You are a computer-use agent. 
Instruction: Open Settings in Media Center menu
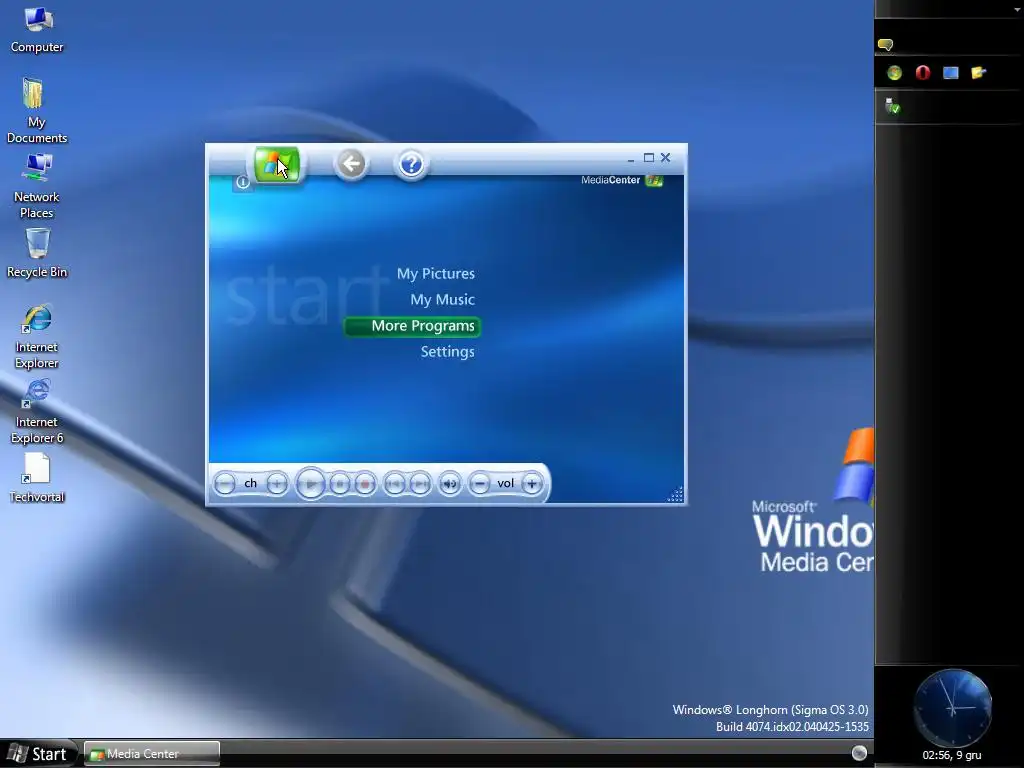coord(447,352)
